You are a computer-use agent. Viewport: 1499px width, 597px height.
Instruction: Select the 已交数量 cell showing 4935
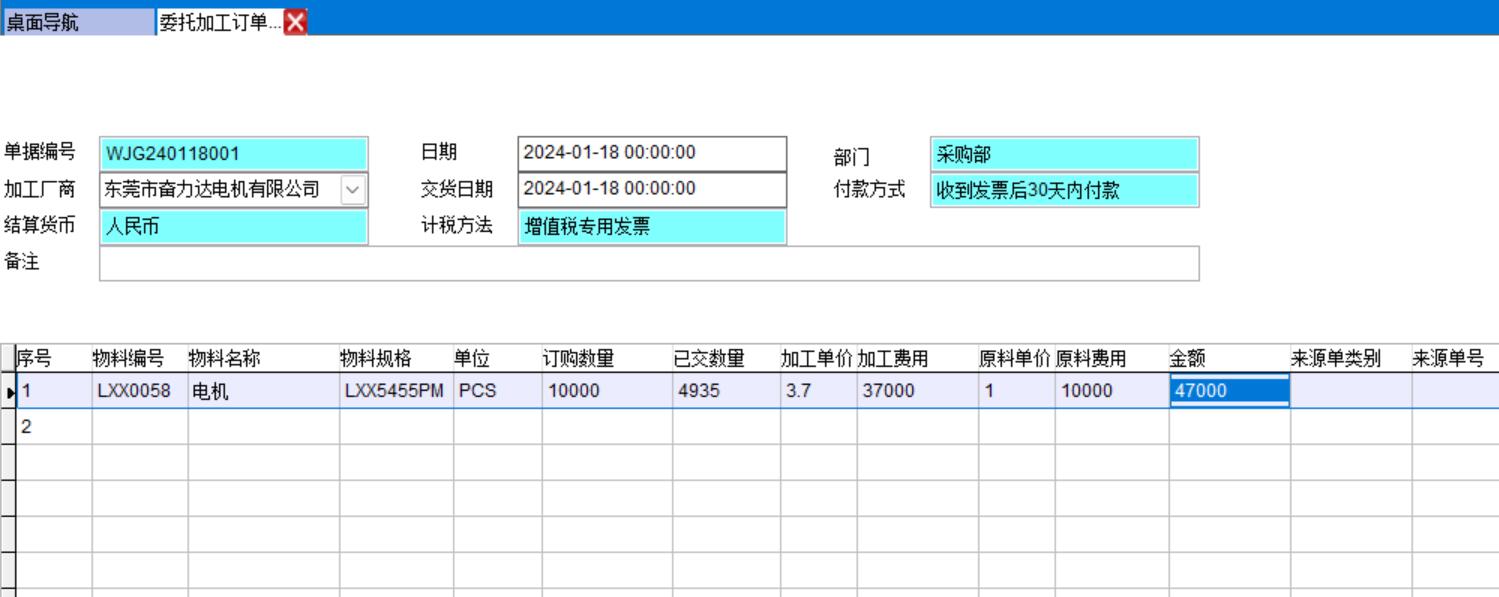pyautogui.click(x=725, y=392)
